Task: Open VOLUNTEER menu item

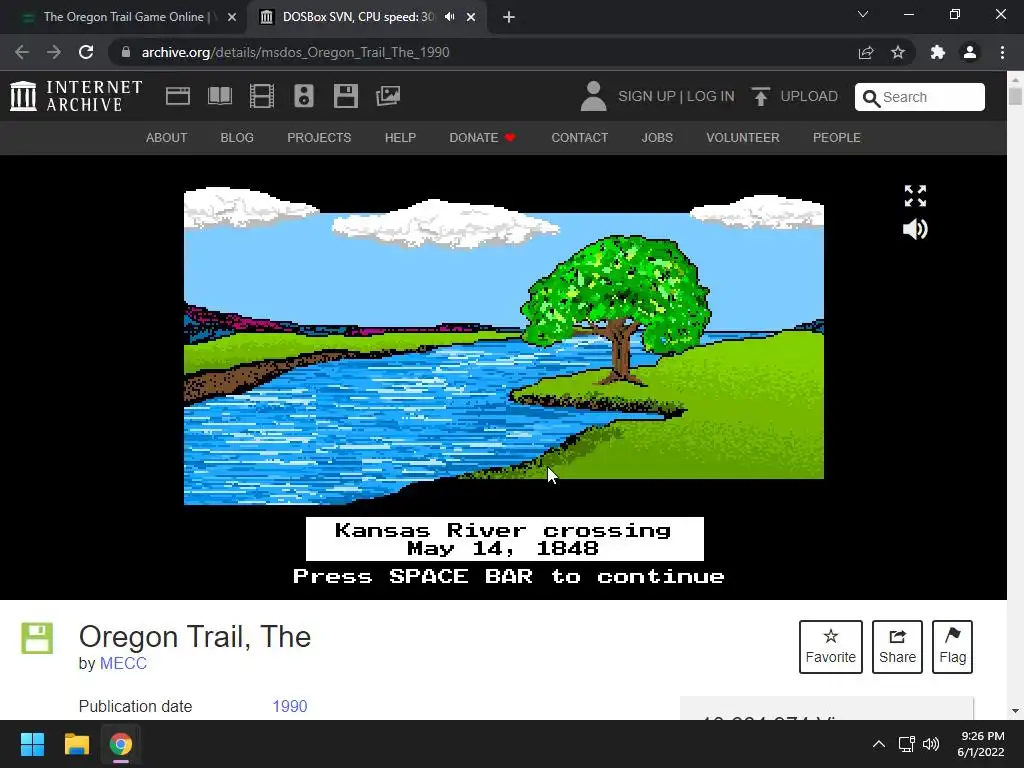Action: (743, 138)
